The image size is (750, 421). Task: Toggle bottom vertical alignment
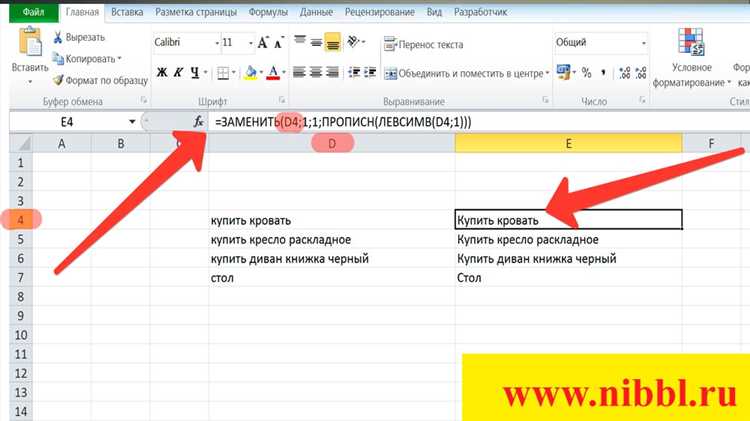[332, 42]
